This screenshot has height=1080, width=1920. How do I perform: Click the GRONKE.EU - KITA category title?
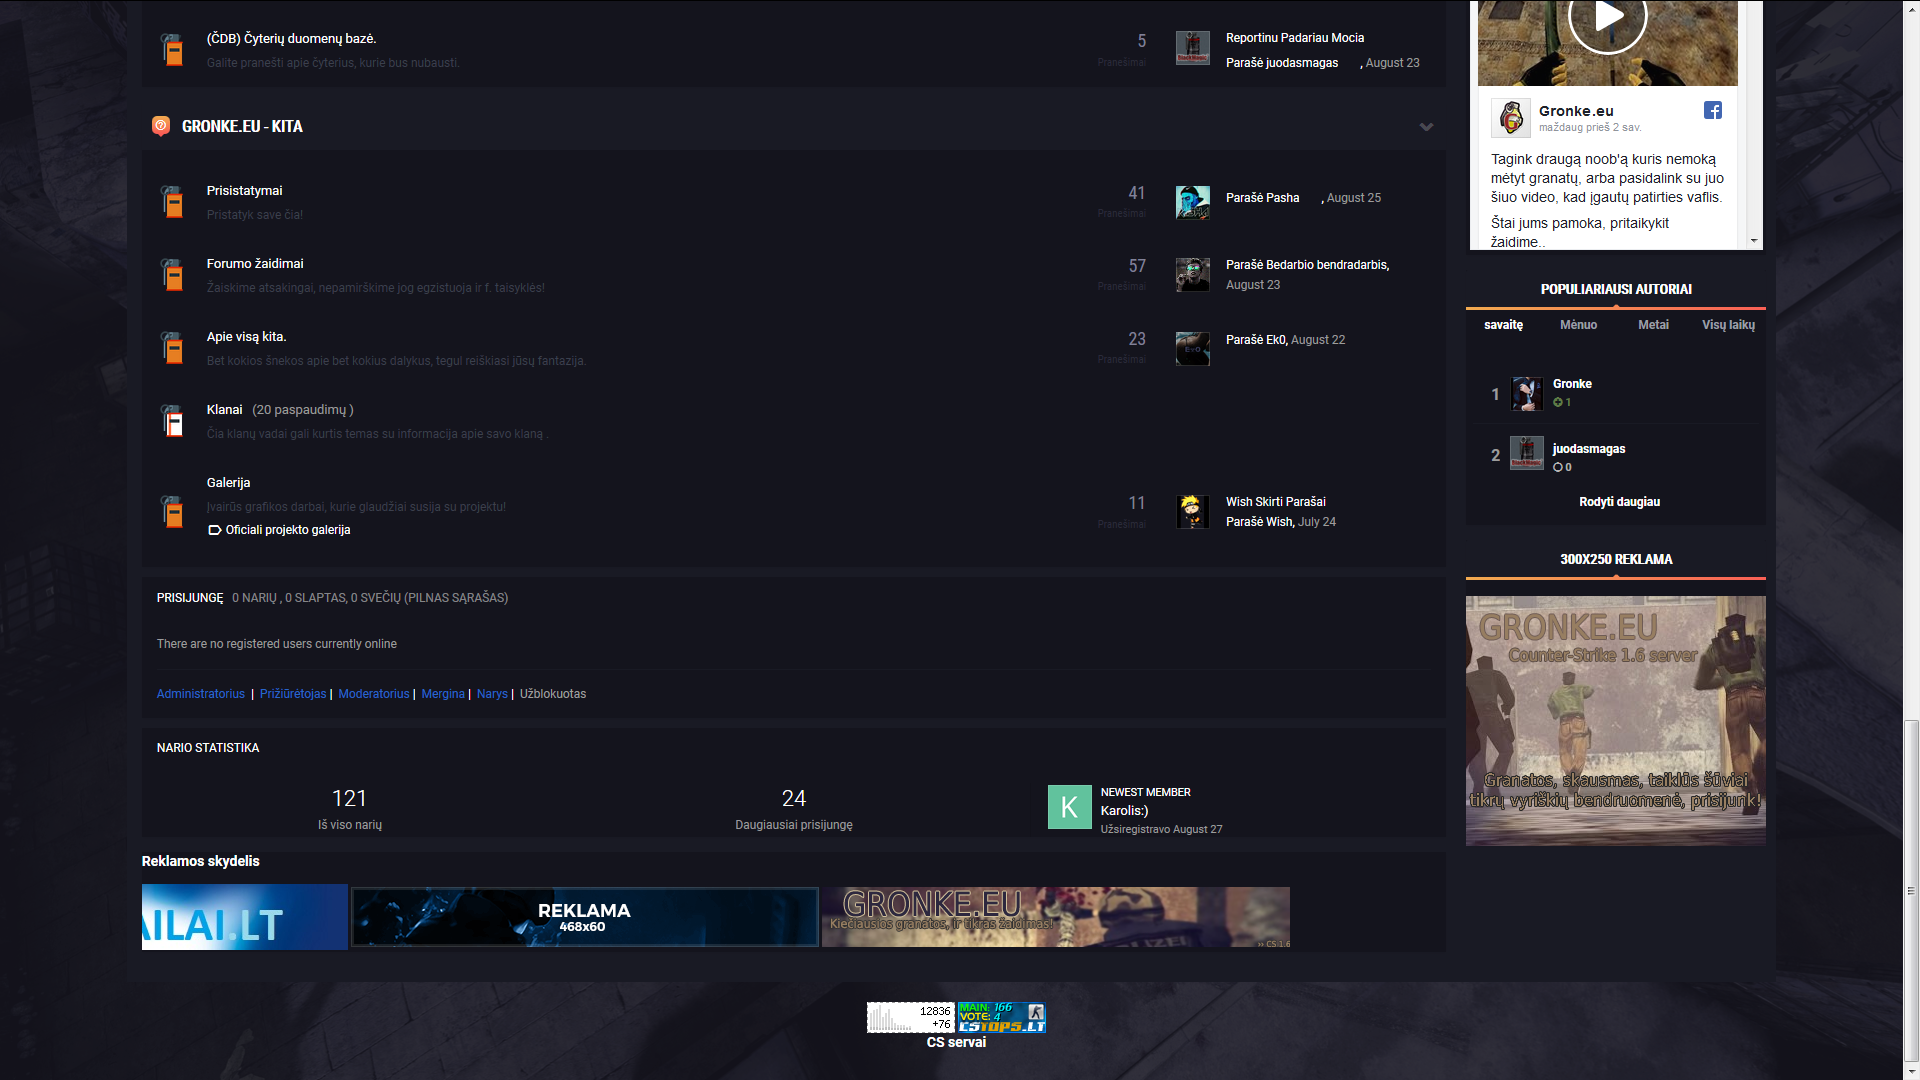point(242,126)
